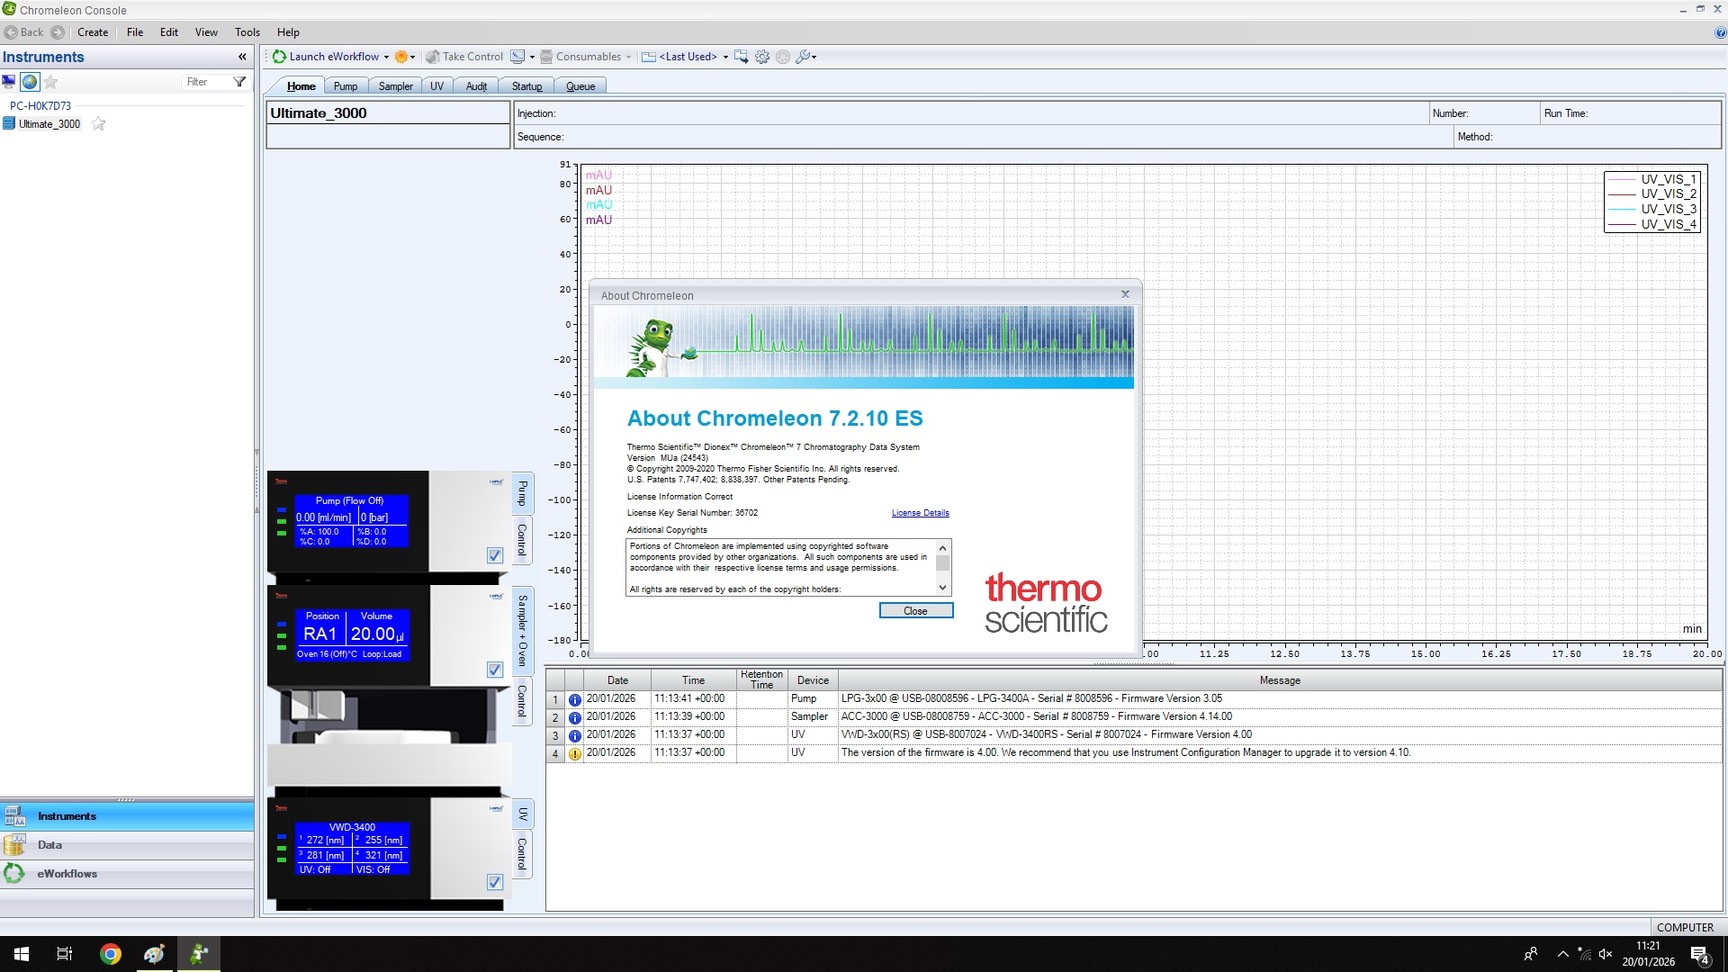Switch to the Data section in the sidebar

pyautogui.click(x=49, y=844)
